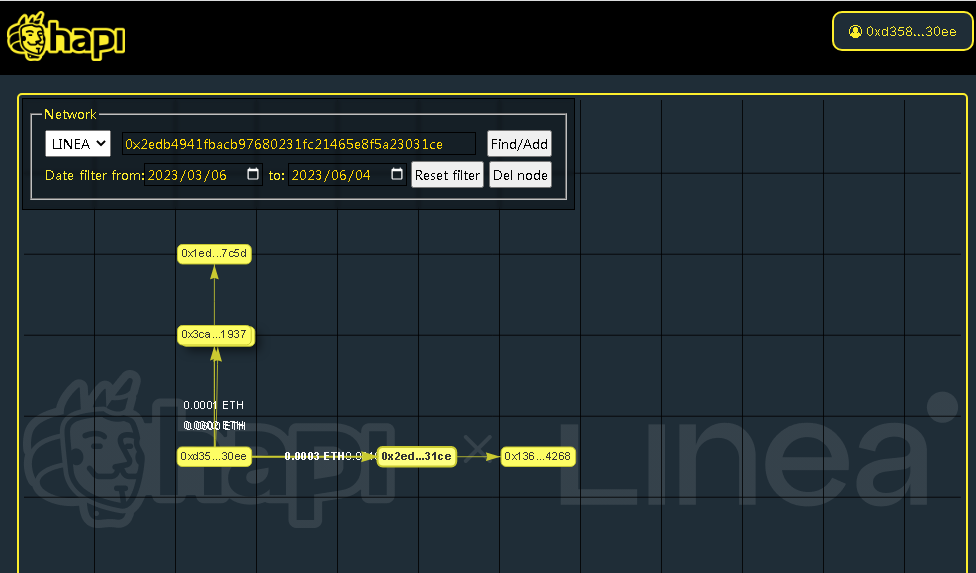The height and width of the screenshot is (573, 976).
Task: Open the to-date calendar picker icon
Action: click(x=396, y=174)
